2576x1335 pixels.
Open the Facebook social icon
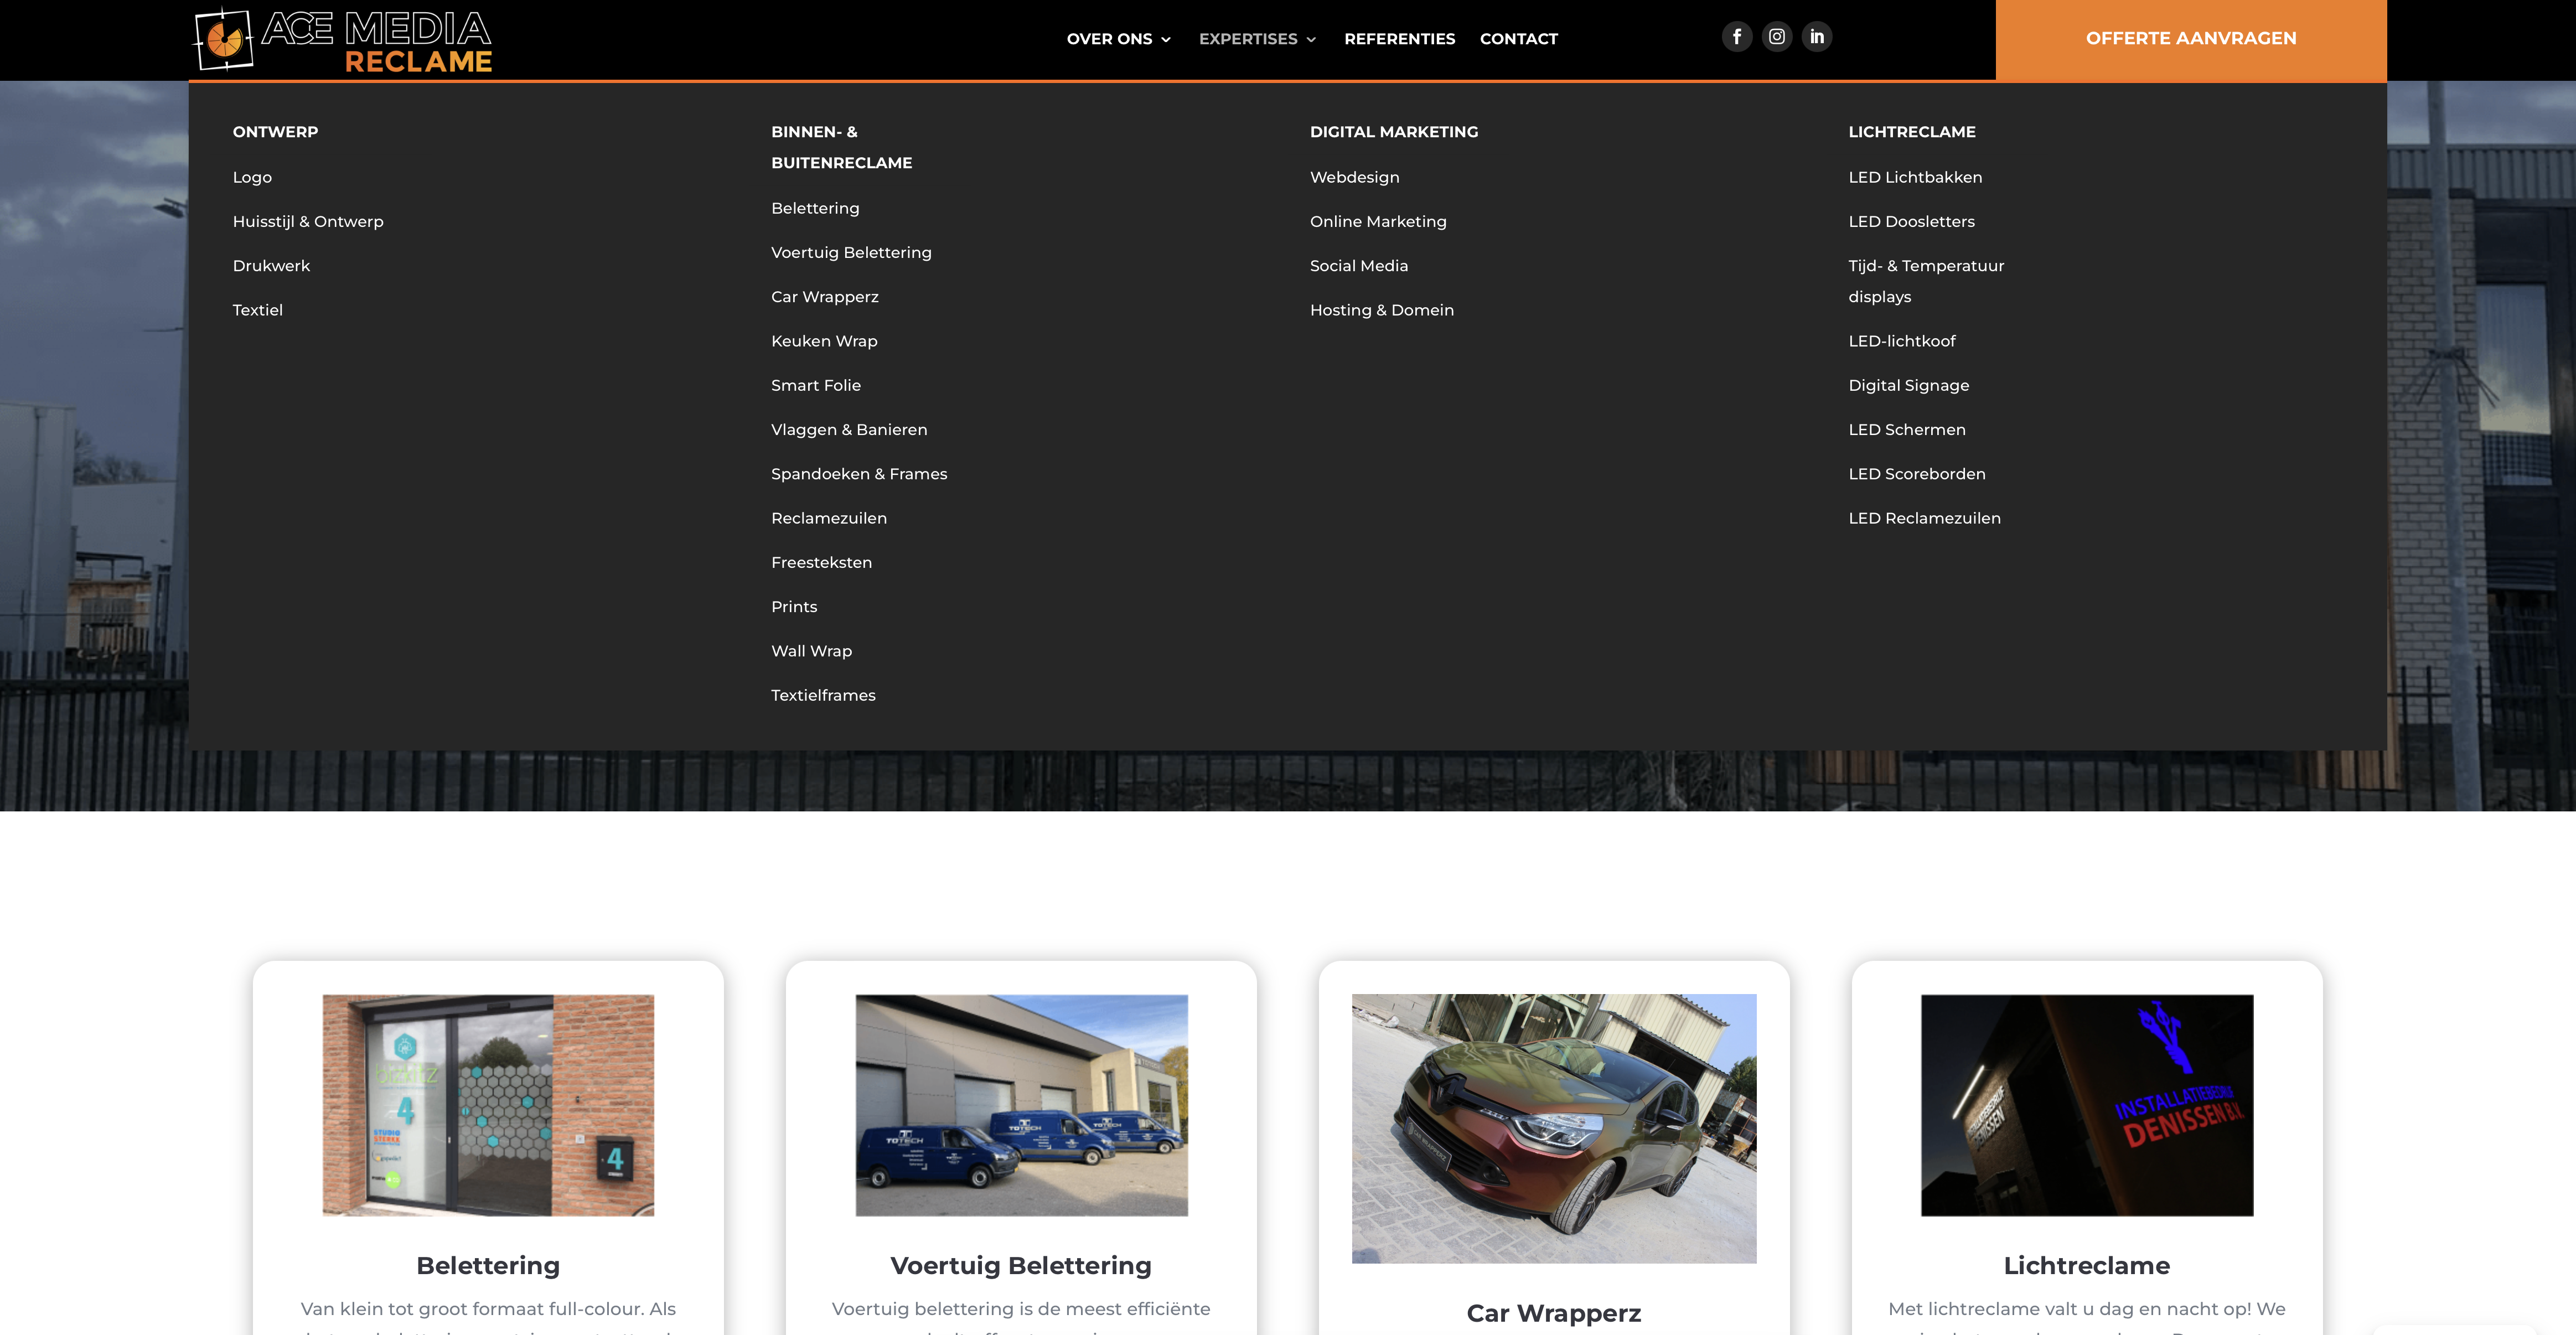click(x=1736, y=37)
